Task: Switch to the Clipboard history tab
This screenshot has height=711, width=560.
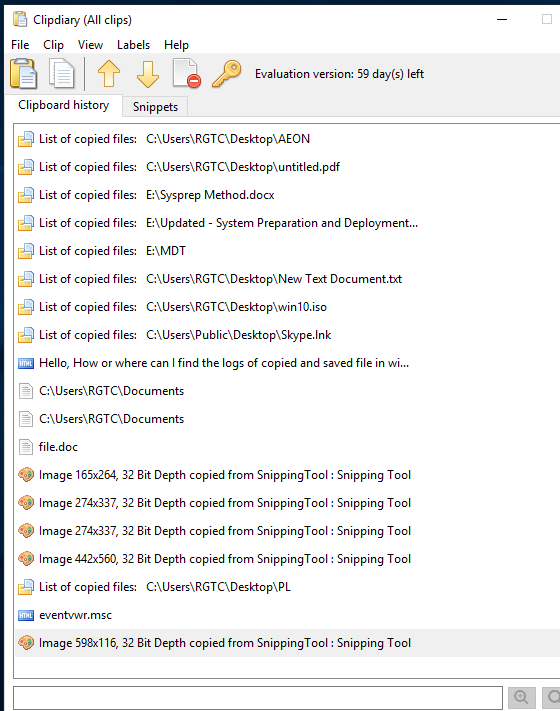Action: [63, 105]
